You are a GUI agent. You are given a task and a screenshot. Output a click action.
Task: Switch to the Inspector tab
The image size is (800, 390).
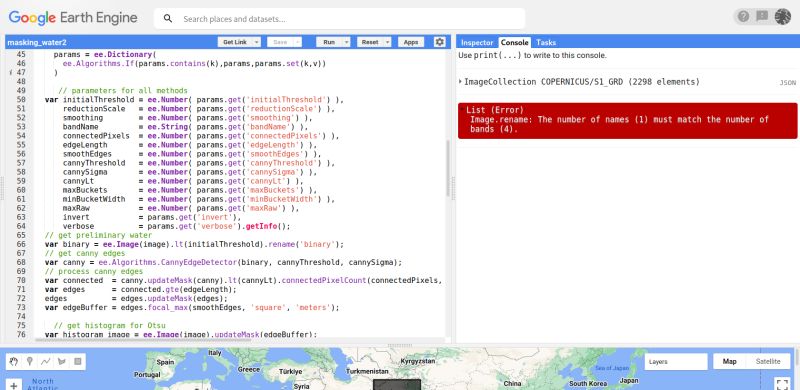477,42
